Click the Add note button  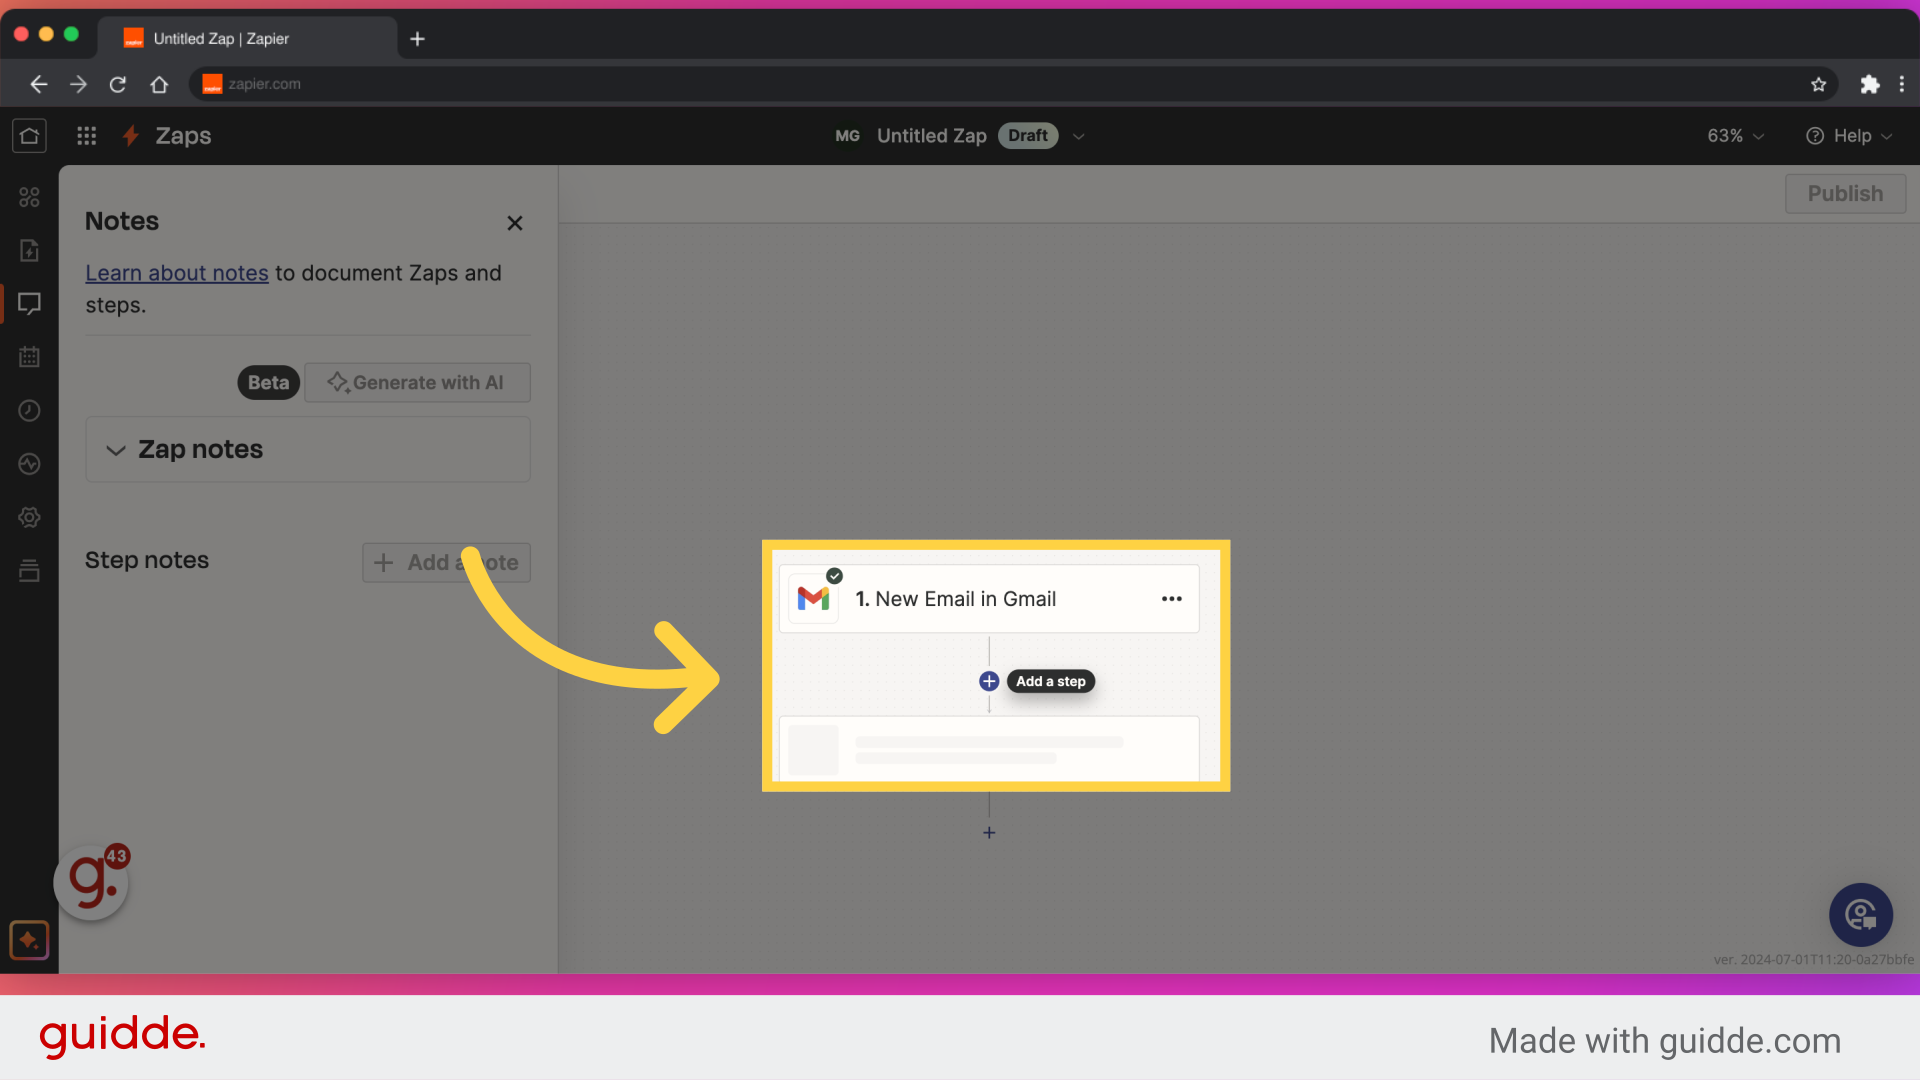pyautogui.click(x=446, y=562)
